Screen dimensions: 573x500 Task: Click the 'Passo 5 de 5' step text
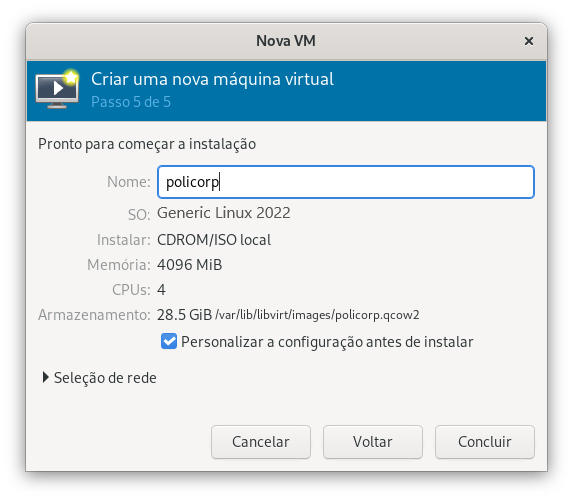tap(131, 102)
